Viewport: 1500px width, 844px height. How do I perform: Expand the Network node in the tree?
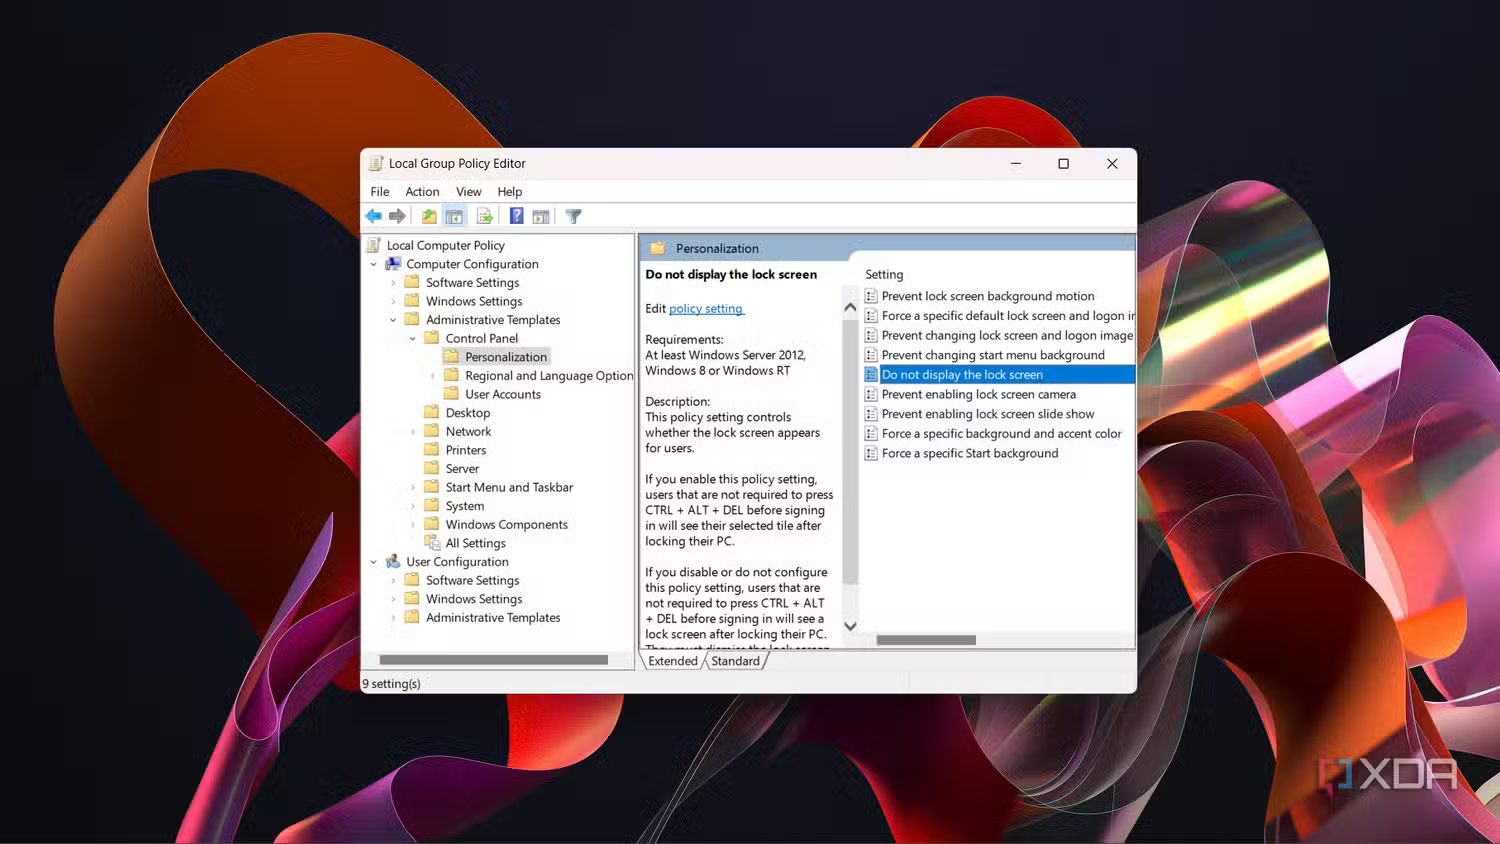(413, 431)
